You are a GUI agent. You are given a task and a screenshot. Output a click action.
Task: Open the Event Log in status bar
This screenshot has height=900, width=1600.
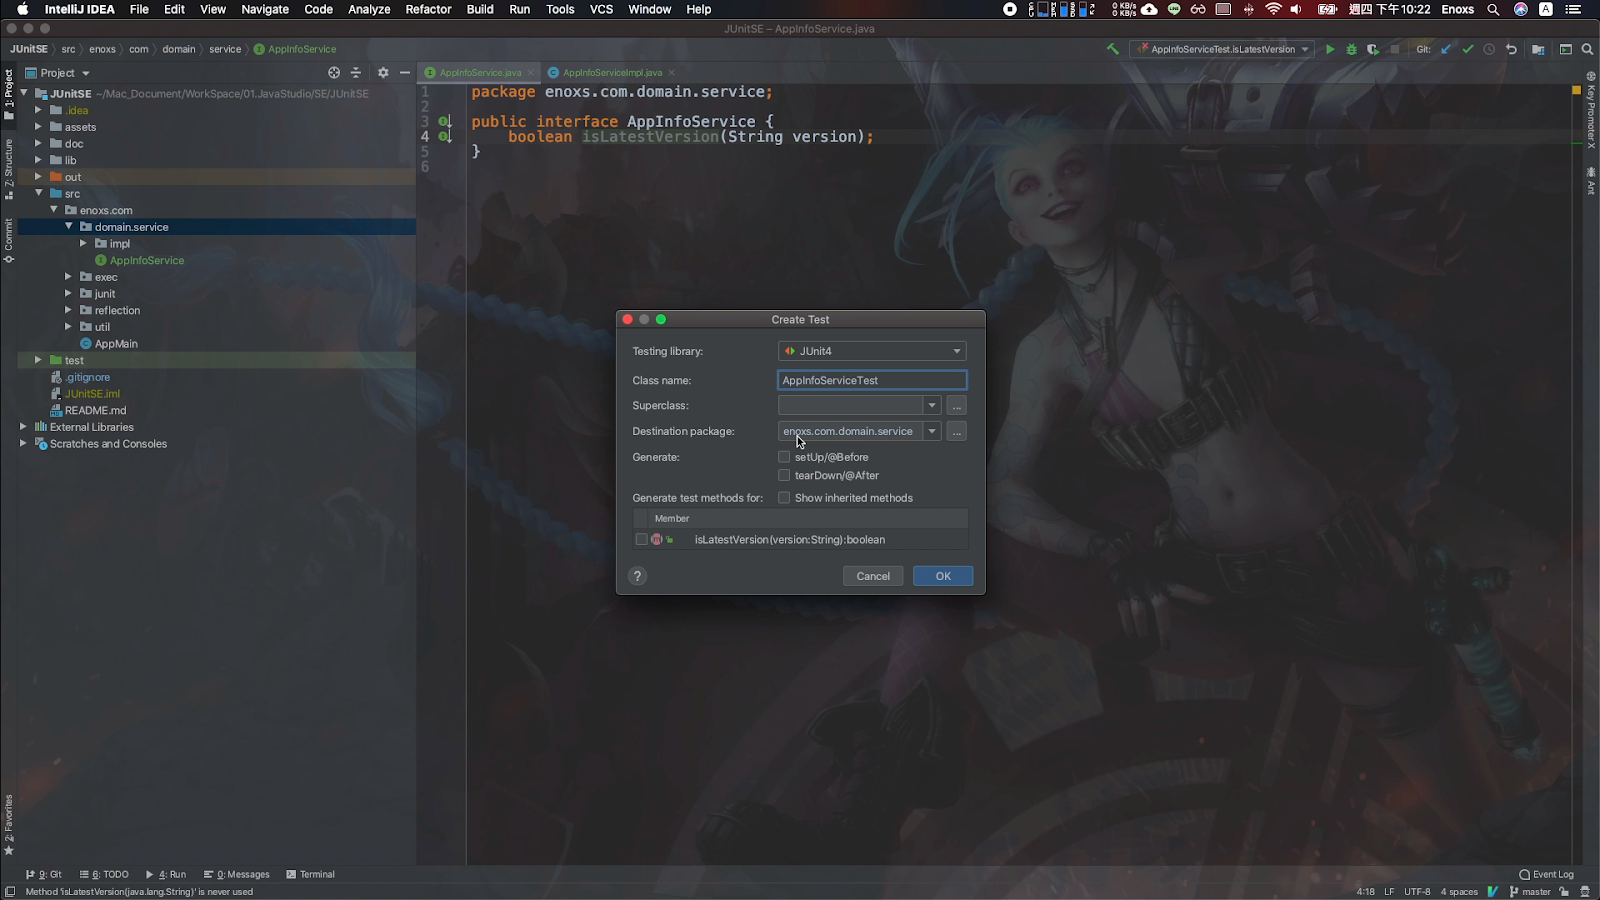[x=1546, y=874]
